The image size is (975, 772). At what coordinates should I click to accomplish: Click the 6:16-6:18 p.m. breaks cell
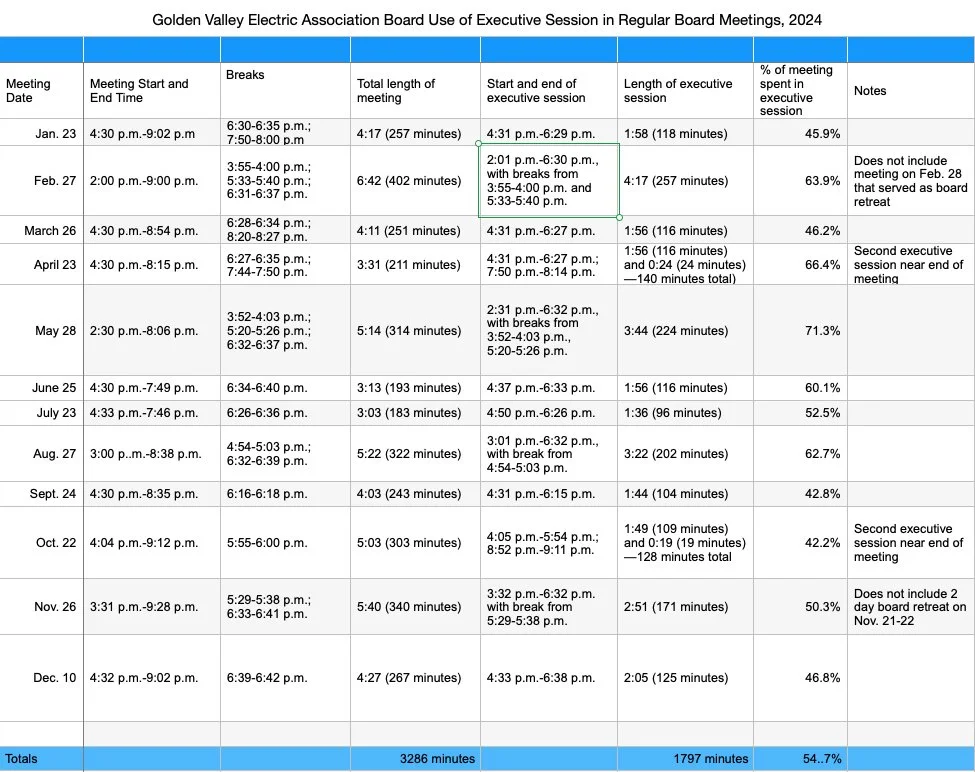pyautogui.click(x=285, y=494)
